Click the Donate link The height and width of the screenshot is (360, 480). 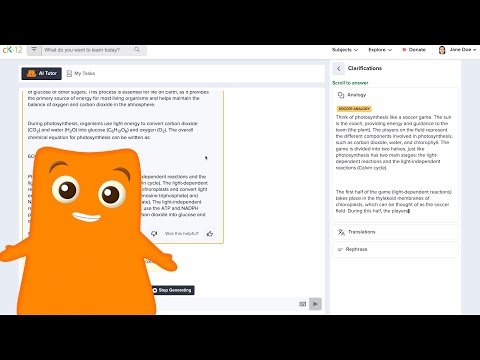(x=414, y=50)
